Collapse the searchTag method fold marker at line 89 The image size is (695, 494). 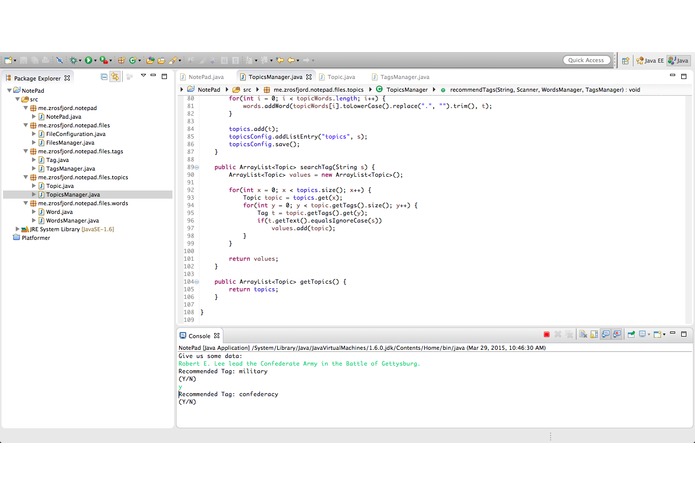(197, 167)
